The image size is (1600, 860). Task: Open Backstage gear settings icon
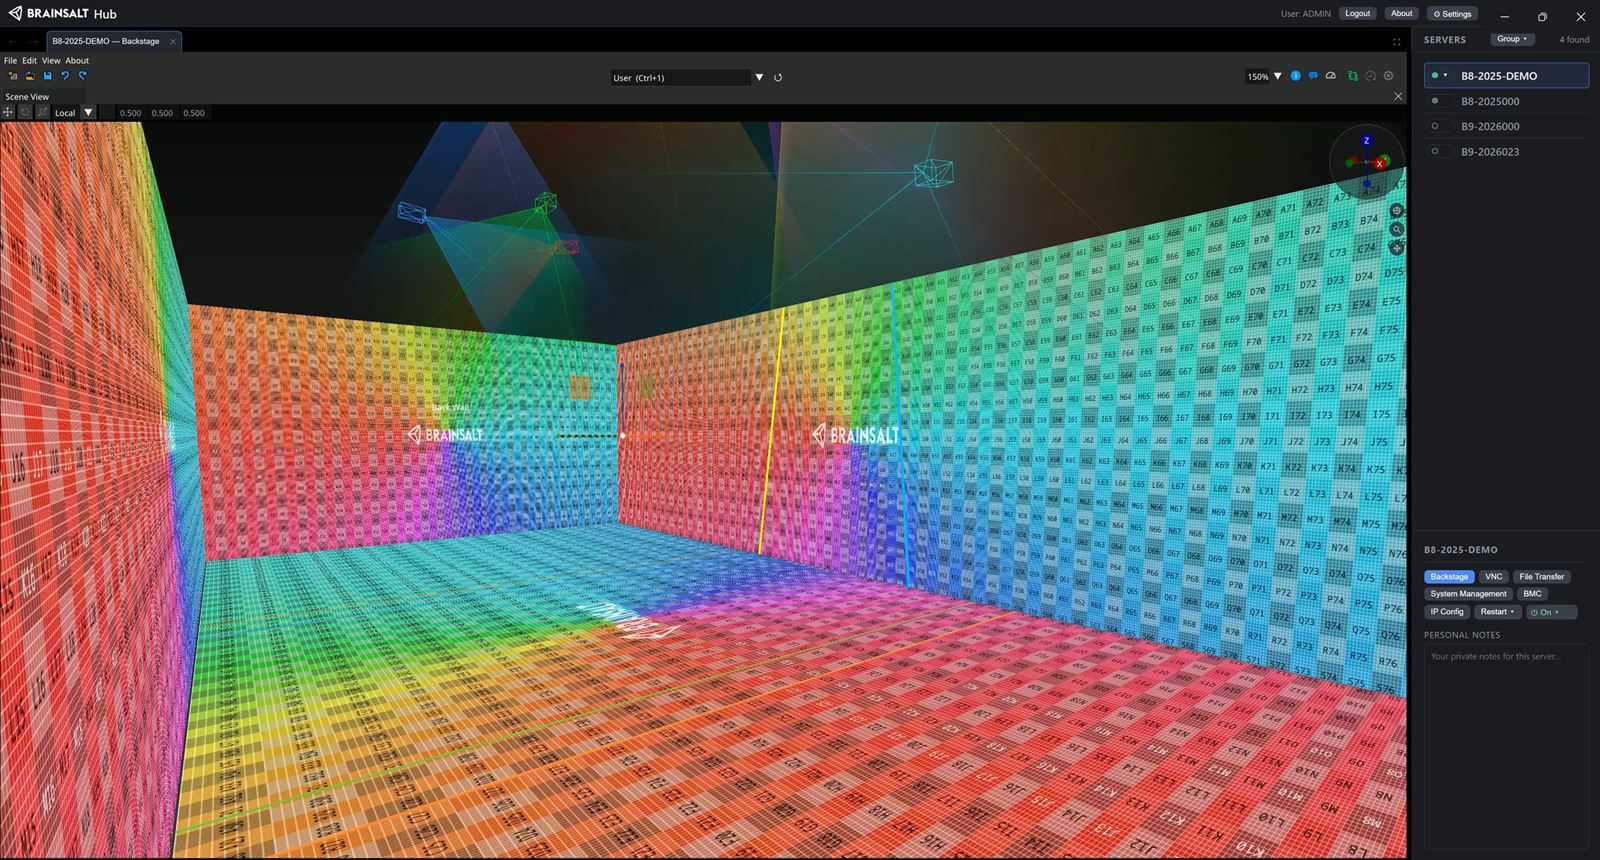tap(1388, 76)
